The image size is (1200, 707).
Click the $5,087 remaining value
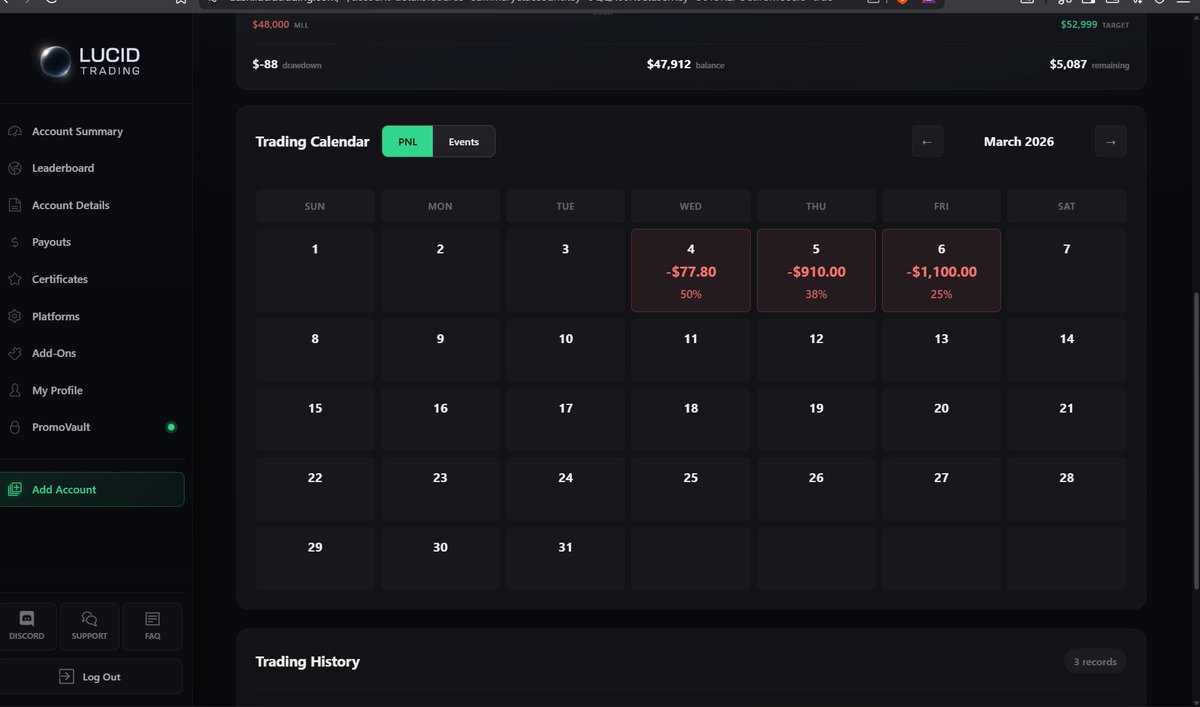click(1068, 65)
